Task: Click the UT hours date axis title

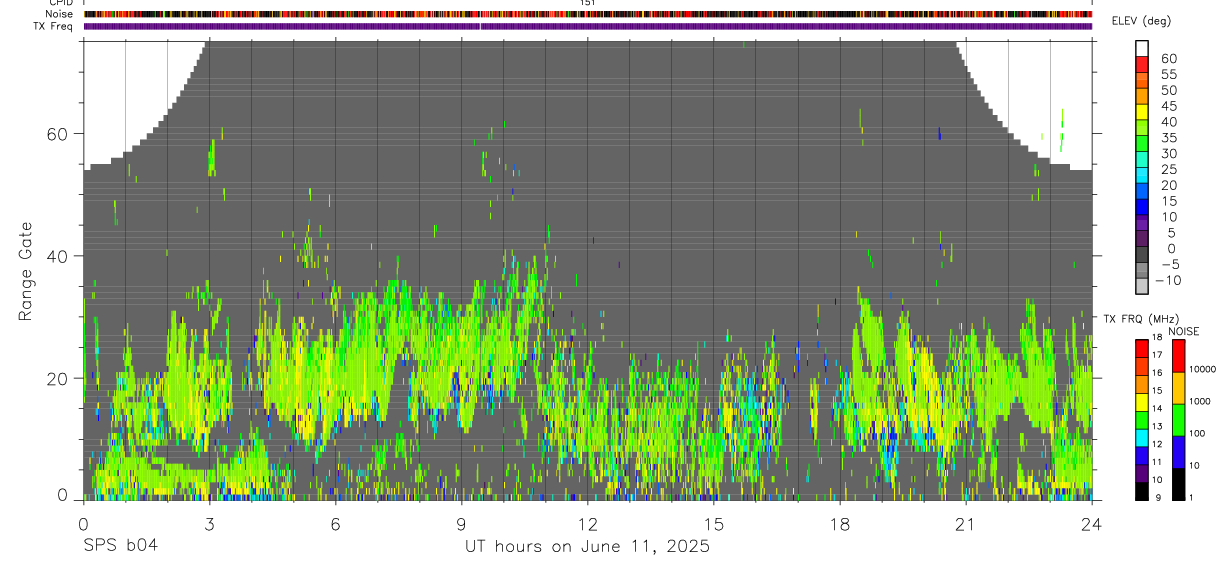Action: (587, 546)
